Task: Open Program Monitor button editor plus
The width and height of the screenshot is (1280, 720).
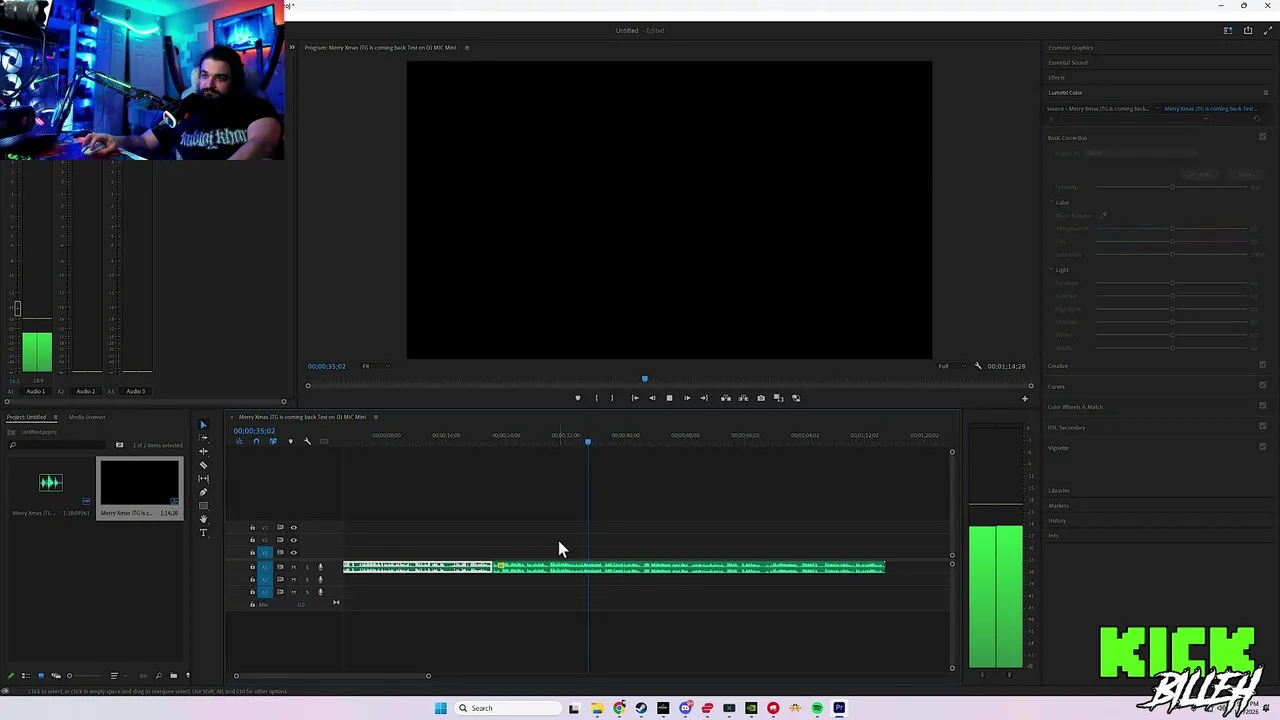Action: (1024, 399)
